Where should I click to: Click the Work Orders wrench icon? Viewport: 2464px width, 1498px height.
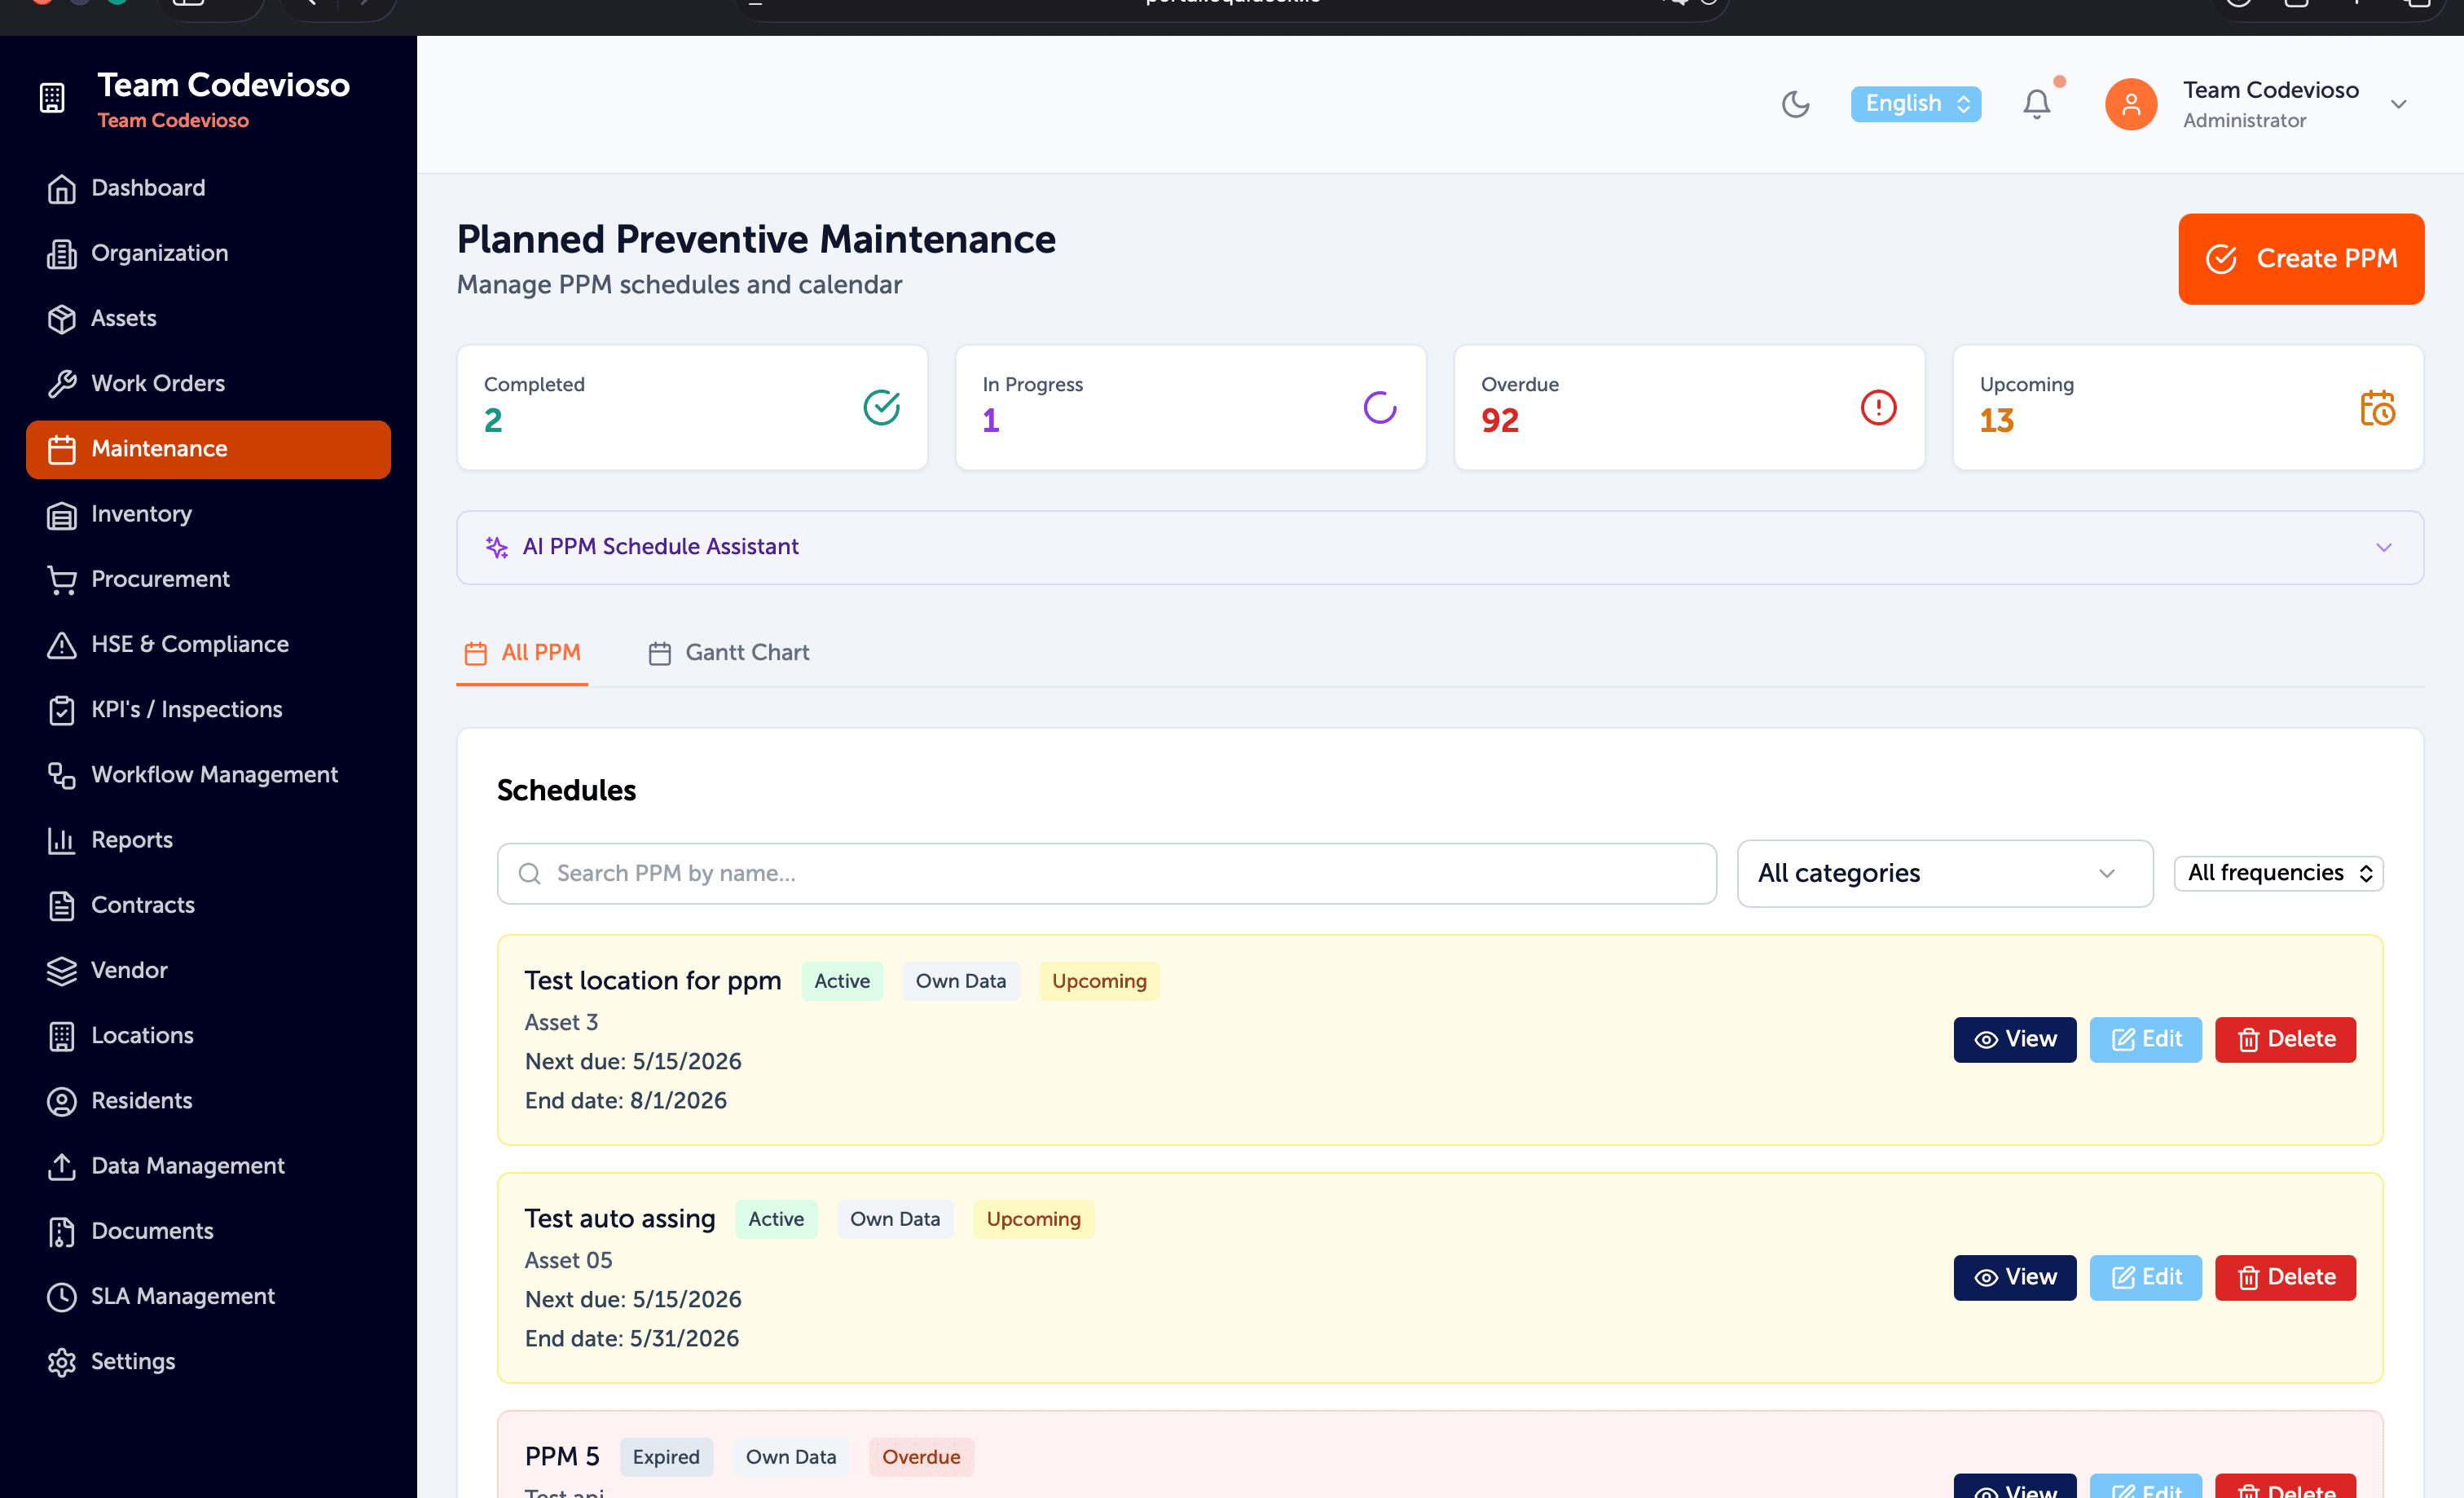click(62, 383)
